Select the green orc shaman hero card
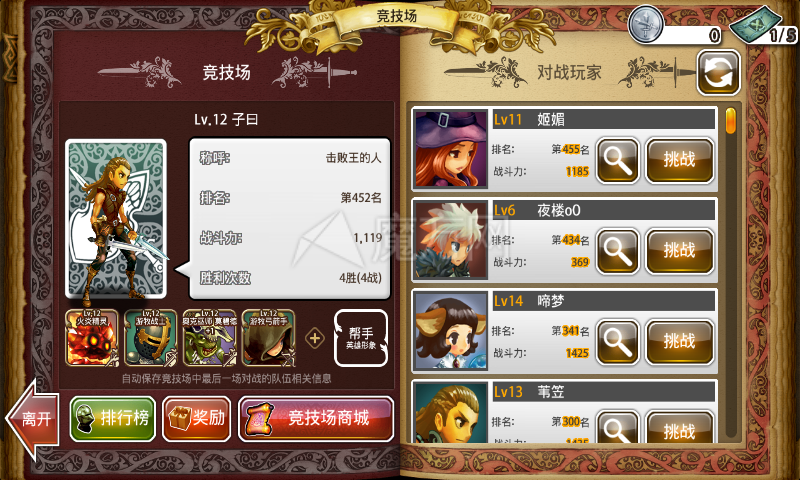Image resolution: width=800 pixels, height=480 pixels. click(210, 338)
